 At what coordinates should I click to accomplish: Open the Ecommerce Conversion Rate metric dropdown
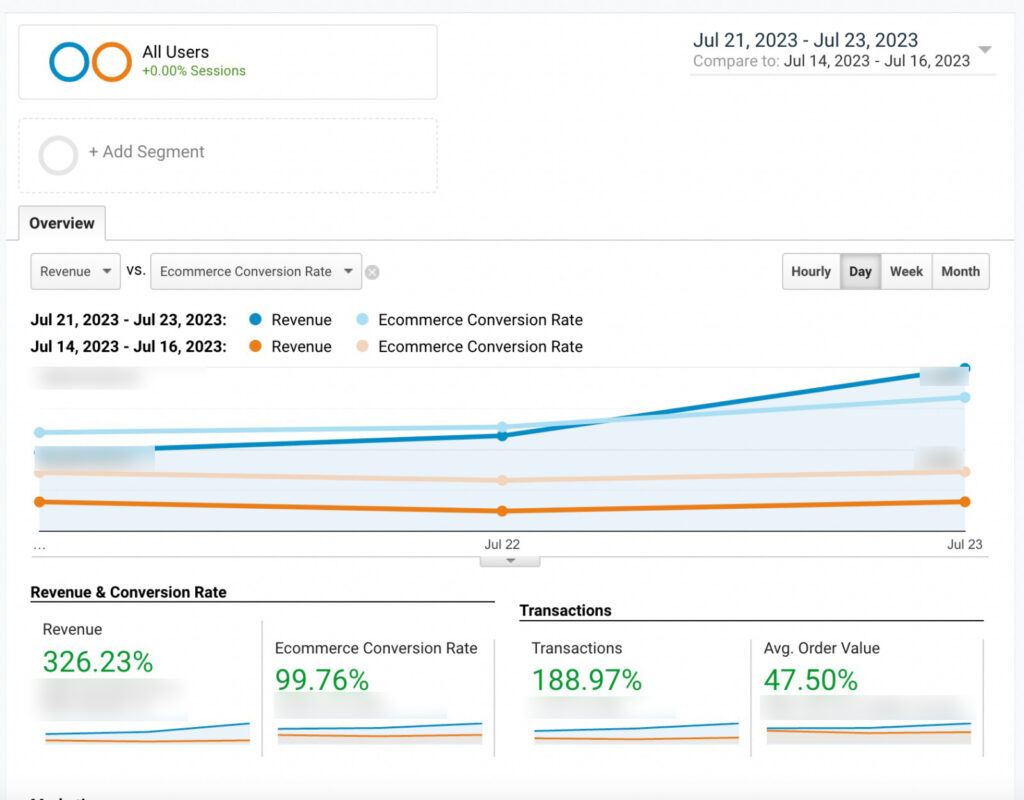256,272
